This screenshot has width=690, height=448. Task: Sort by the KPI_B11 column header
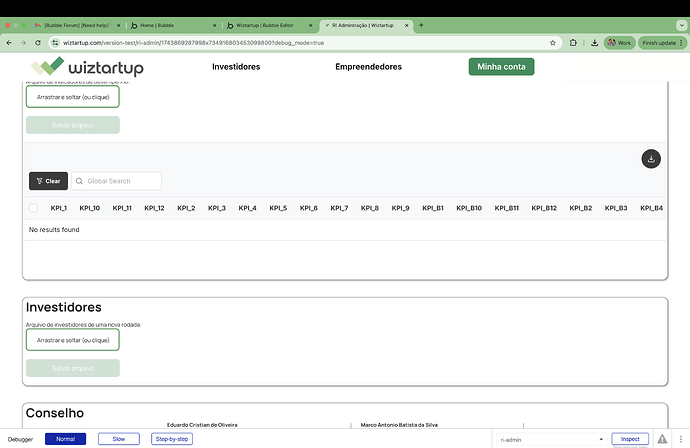(x=506, y=208)
